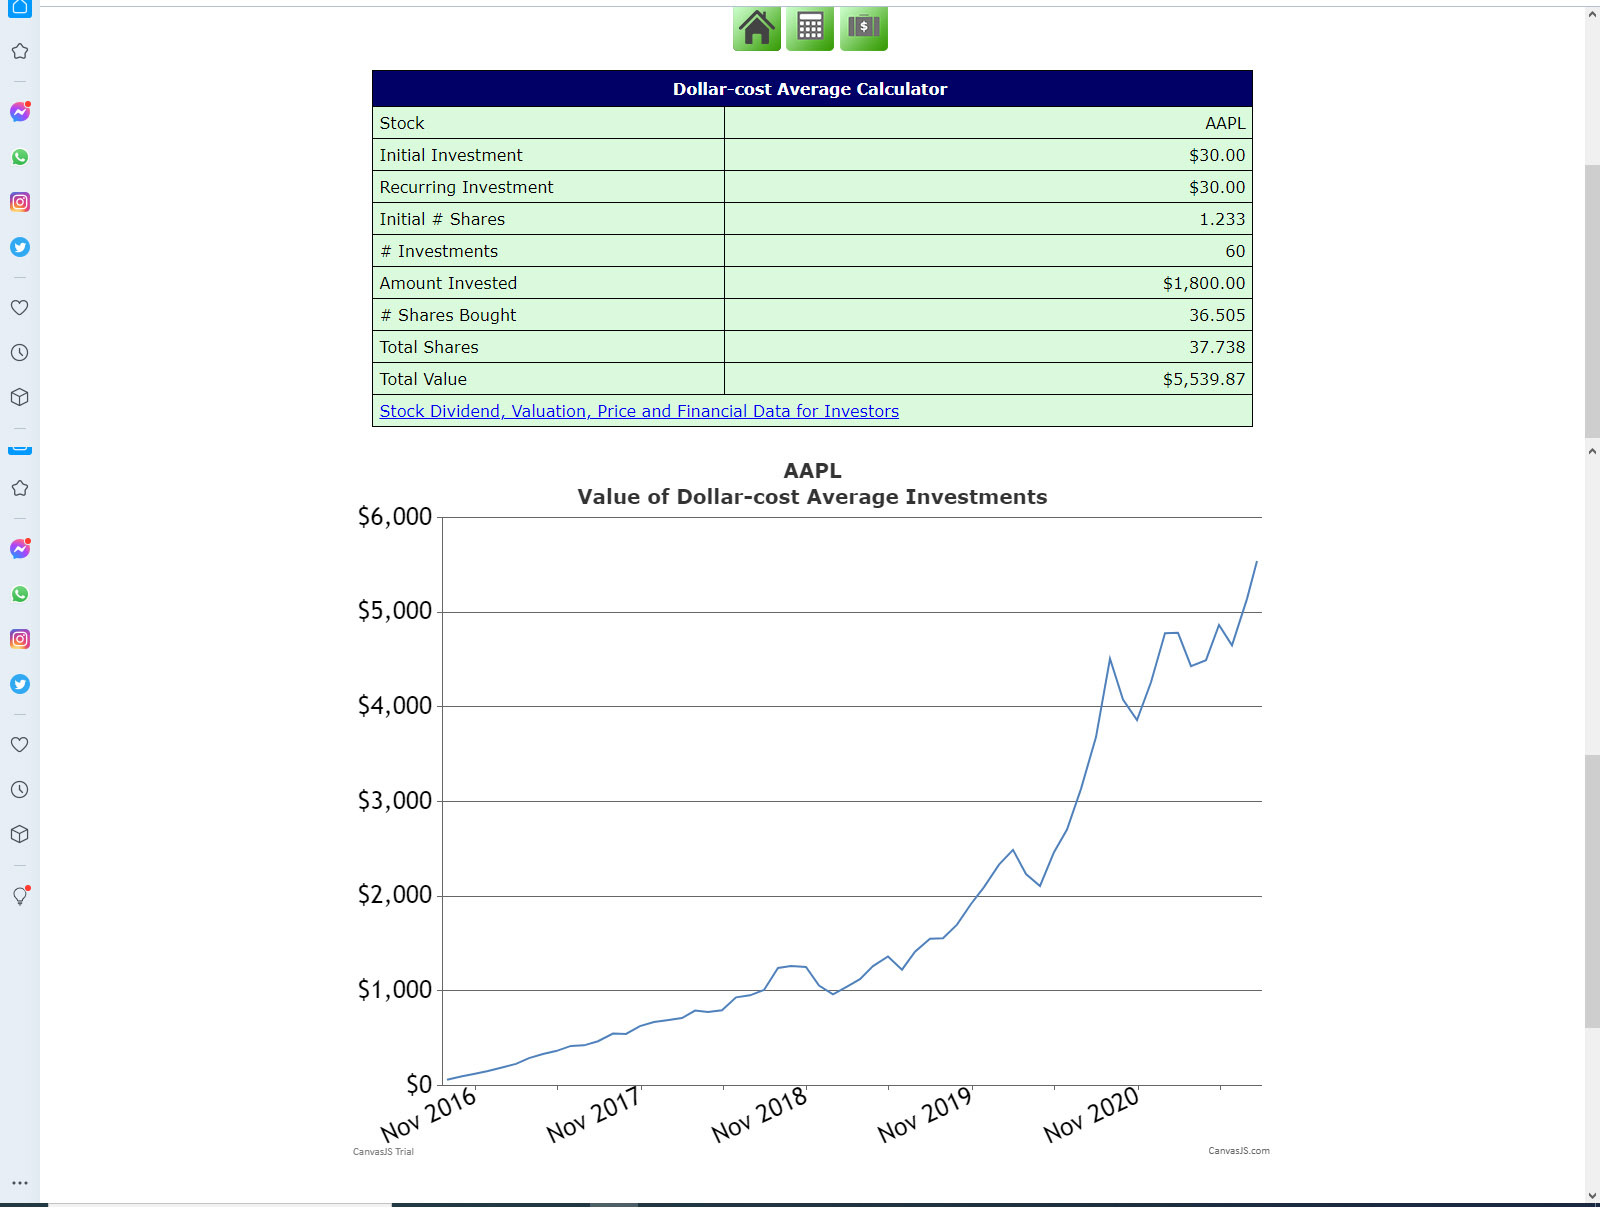1600x1224 pixels.
Task: Click the lower vertical scrollbar thumb
Action: 1592,891
